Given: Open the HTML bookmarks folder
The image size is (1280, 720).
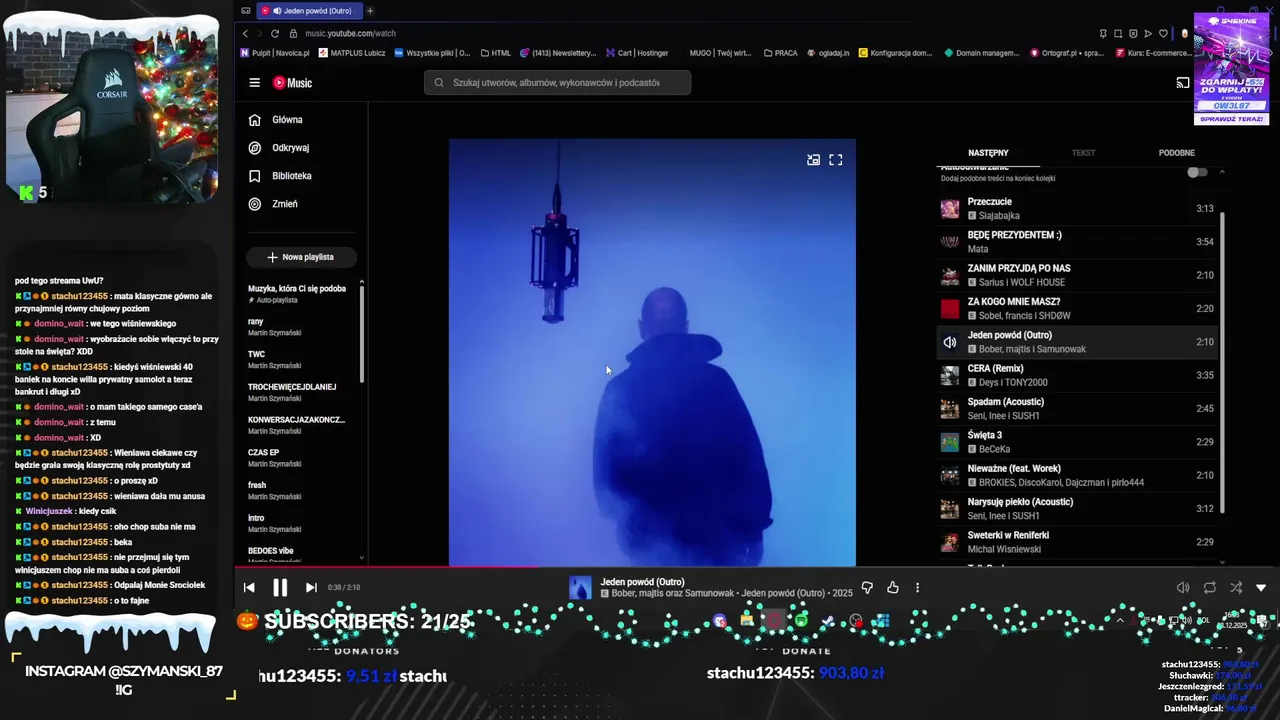Looking at the screenshot, I should tap(496, 53).
